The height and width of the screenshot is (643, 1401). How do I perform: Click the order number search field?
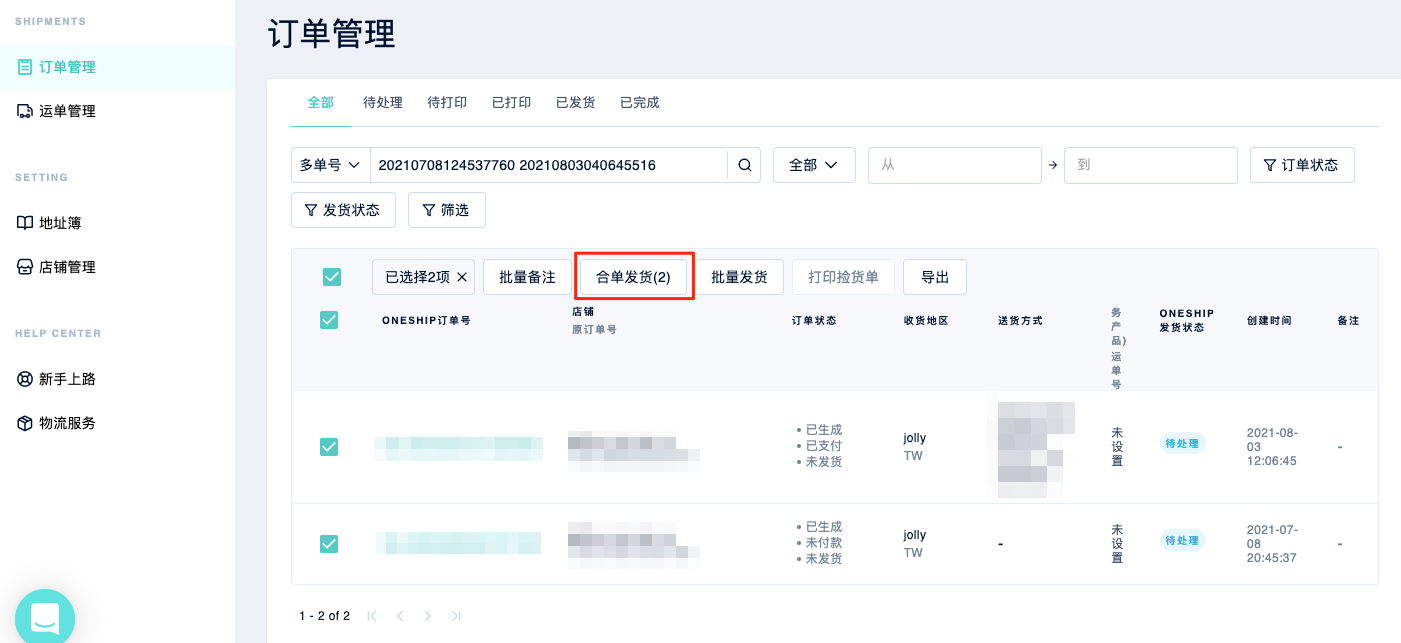click(x=549, y=165)
